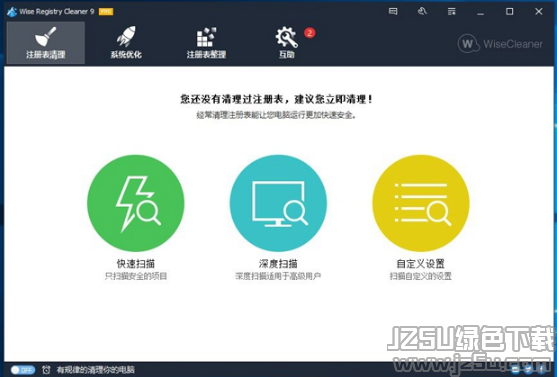Maximize the Wise Registry Cleaner window
Viewport: 557px width, 377px height.
(x=509, y=12)
